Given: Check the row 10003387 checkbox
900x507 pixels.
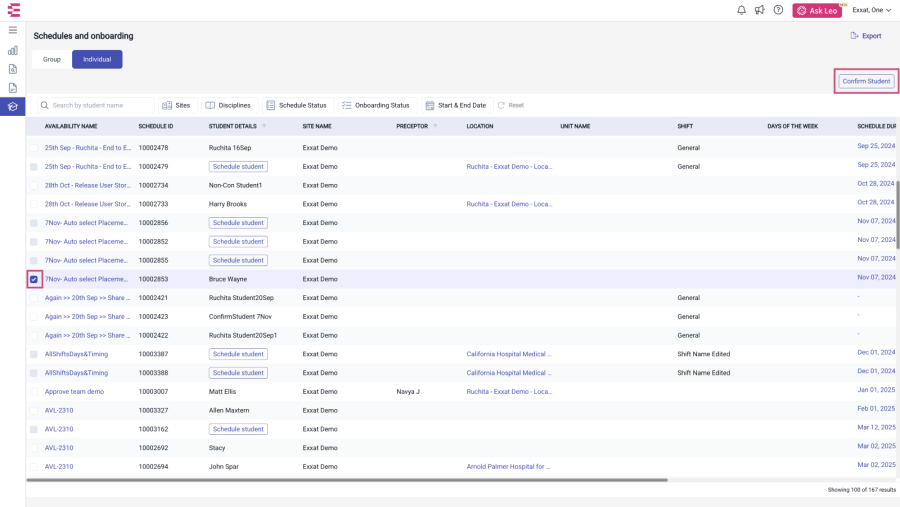Looking at the screenshot, I should (34, 354).
